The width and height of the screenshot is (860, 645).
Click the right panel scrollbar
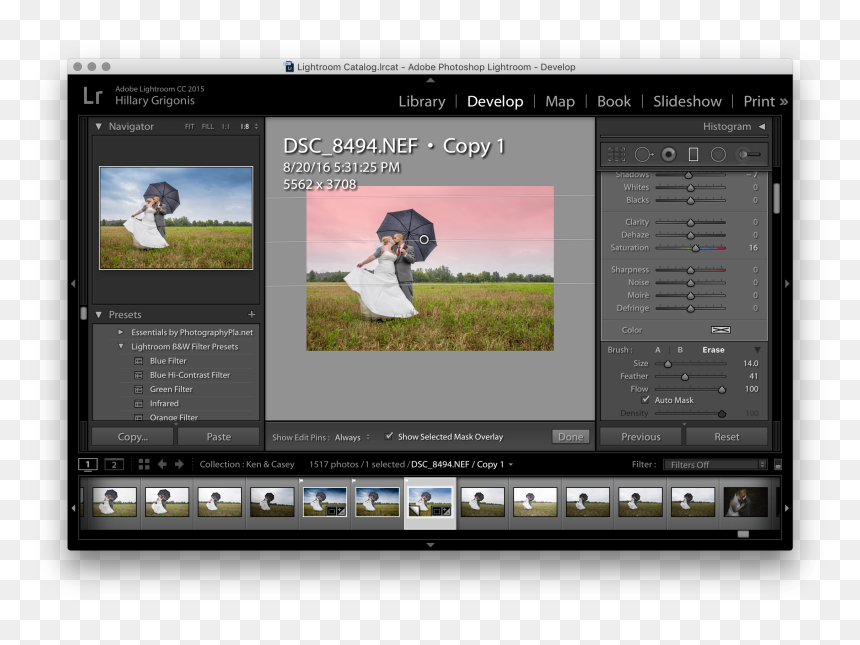point(777,198)
